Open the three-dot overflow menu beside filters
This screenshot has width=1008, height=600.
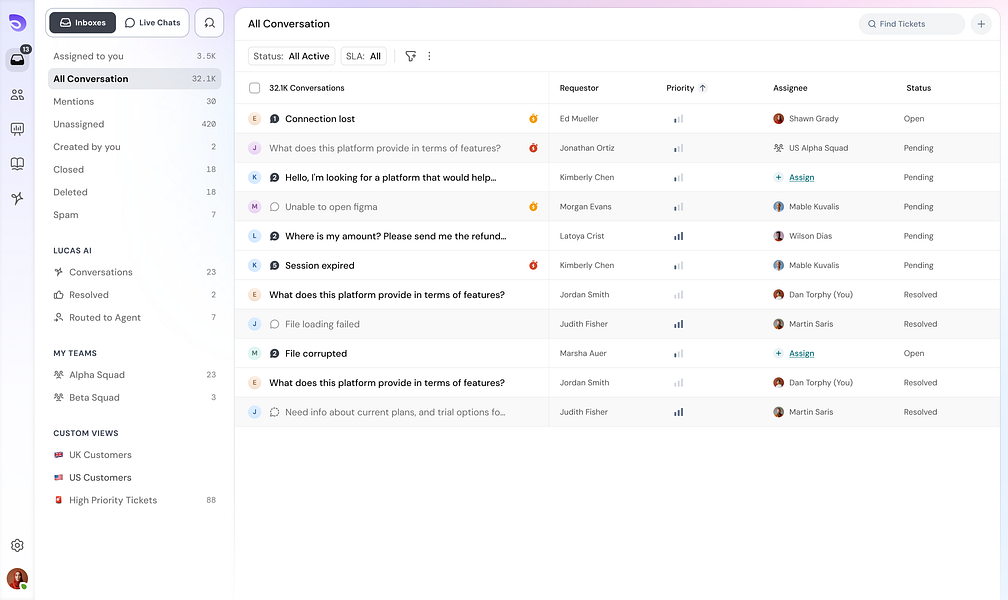(429, 56)
